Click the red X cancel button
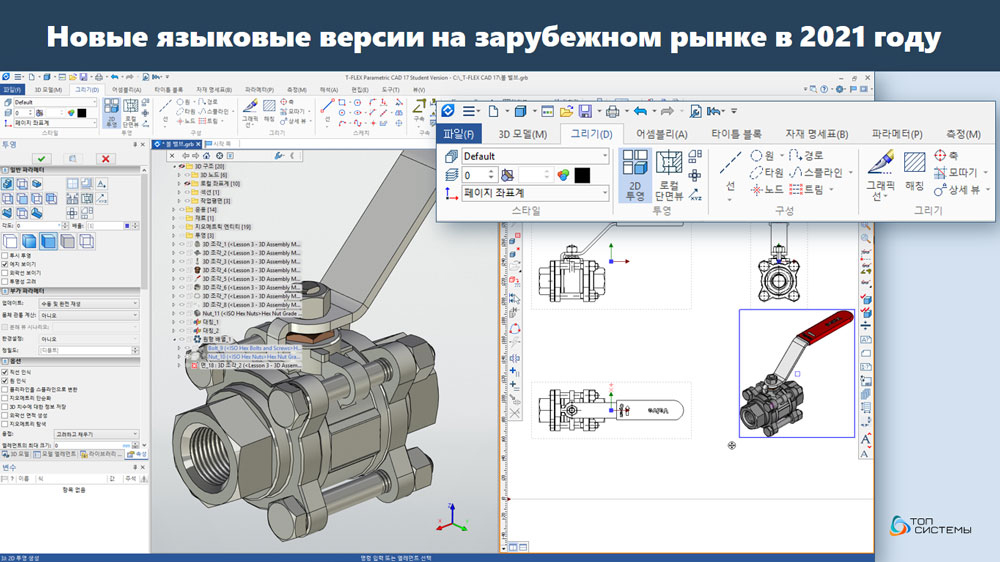Image resolution: width=1000 pixels, height=562 pixels. [106, 158]
